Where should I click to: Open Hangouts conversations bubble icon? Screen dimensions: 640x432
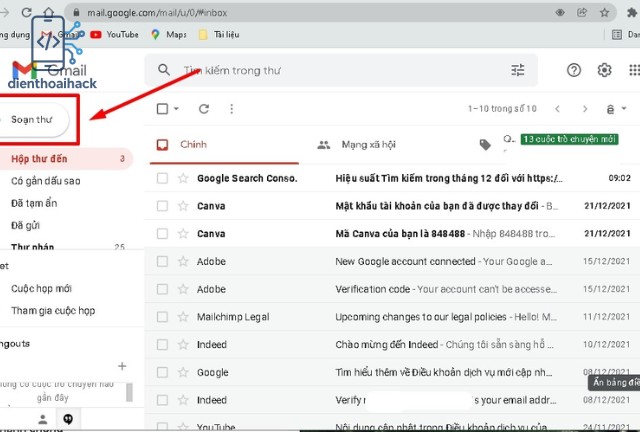68,419
